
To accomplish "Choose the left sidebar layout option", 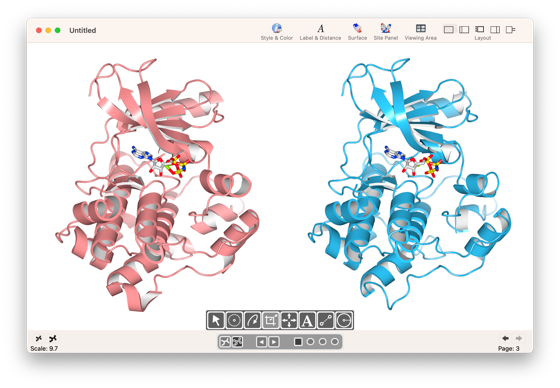I will pyautogui.click(x=464, y=29).
